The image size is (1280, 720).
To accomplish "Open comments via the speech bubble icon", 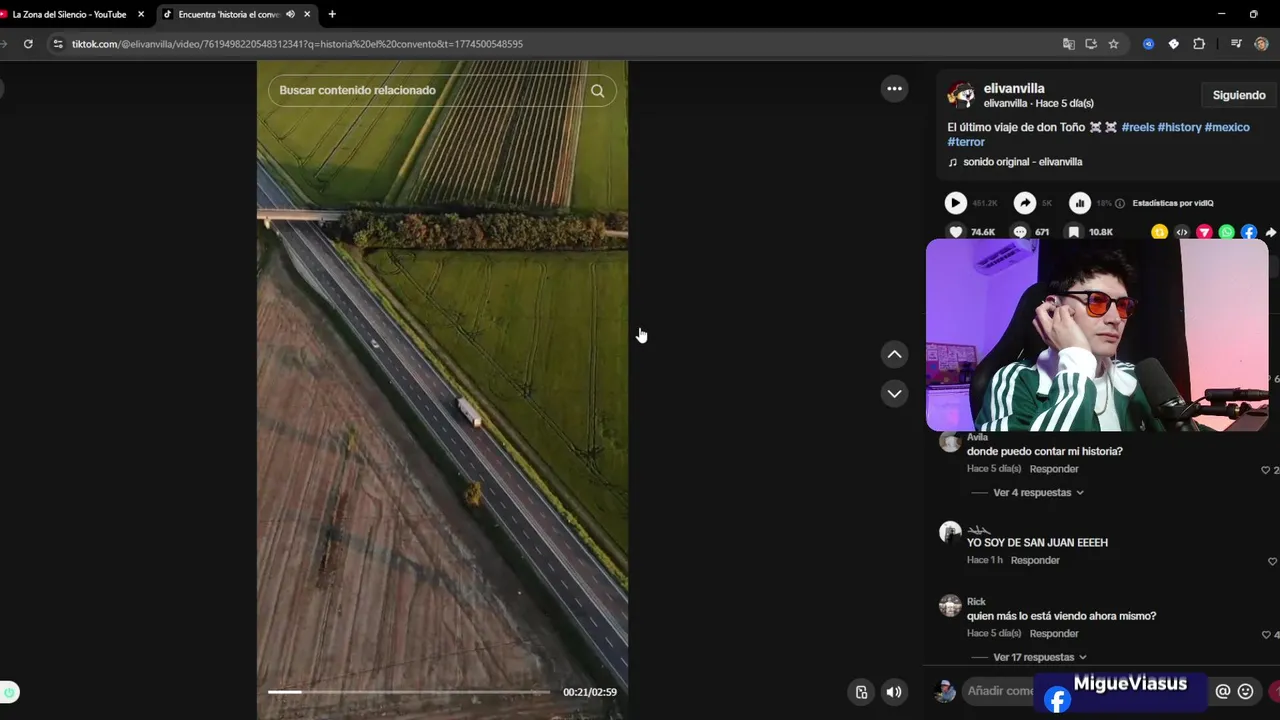I will (1020, 232).
